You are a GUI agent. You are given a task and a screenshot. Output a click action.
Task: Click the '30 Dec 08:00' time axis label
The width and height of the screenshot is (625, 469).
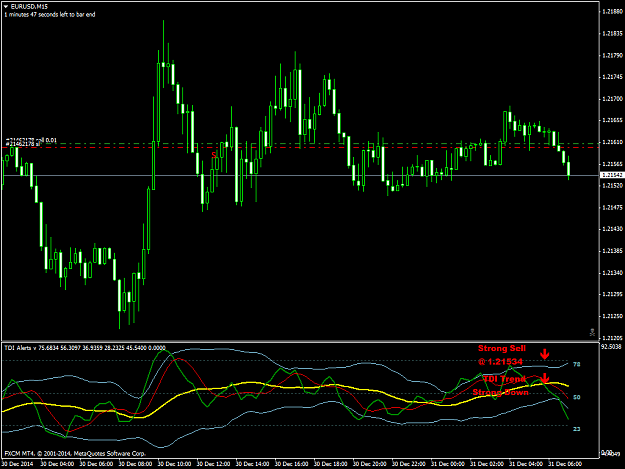pos(135,464)
